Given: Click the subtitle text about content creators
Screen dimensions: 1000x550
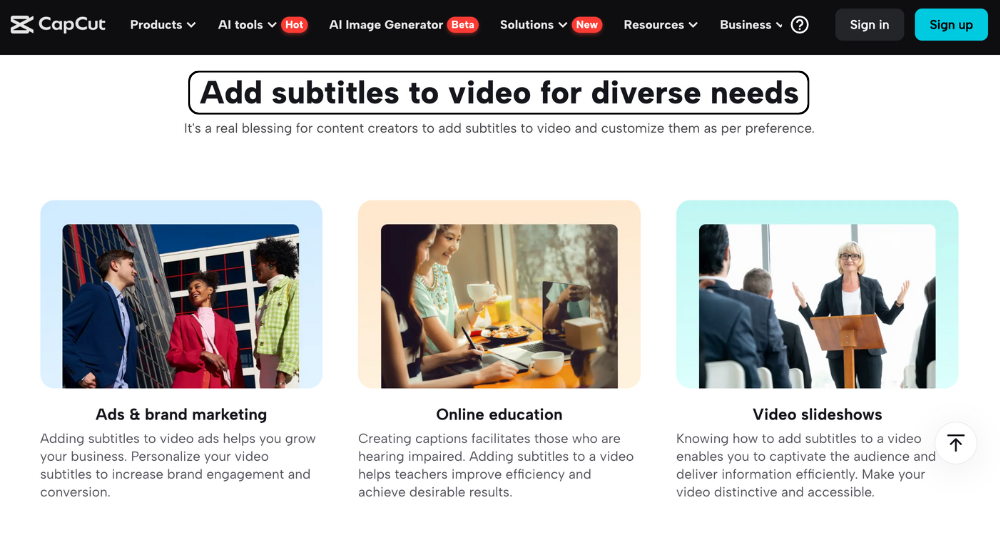Looking at the screenshot, I should [x=499, y=128].
